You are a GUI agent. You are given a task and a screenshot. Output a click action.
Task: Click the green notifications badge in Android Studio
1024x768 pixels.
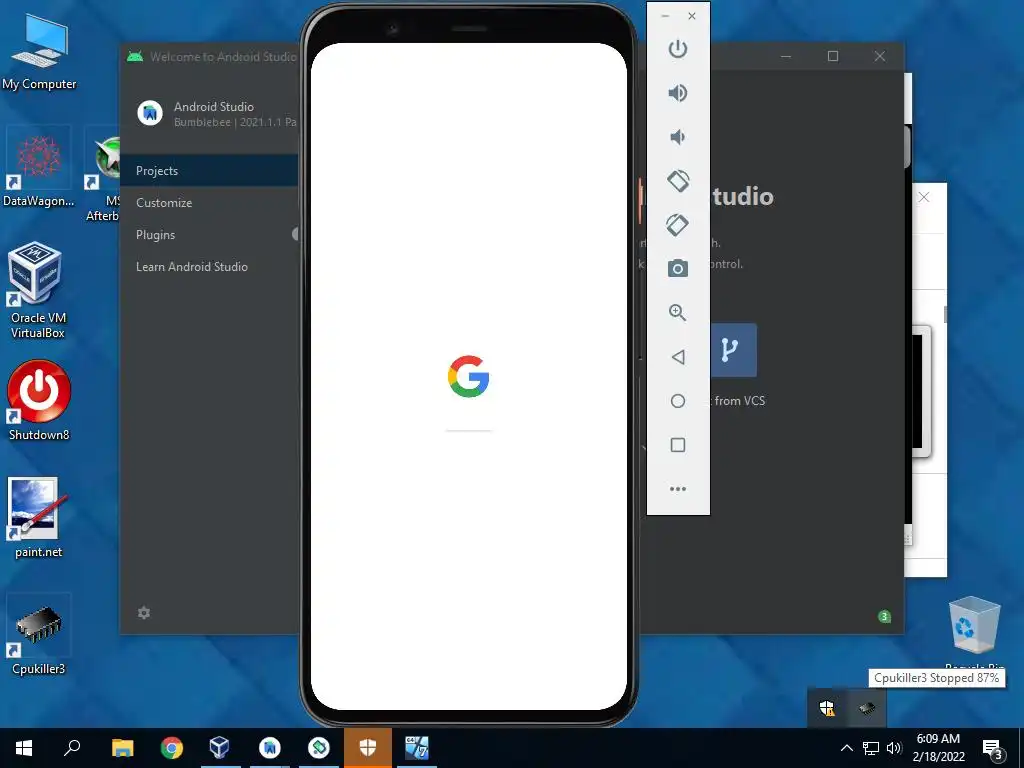pos(884,616)
